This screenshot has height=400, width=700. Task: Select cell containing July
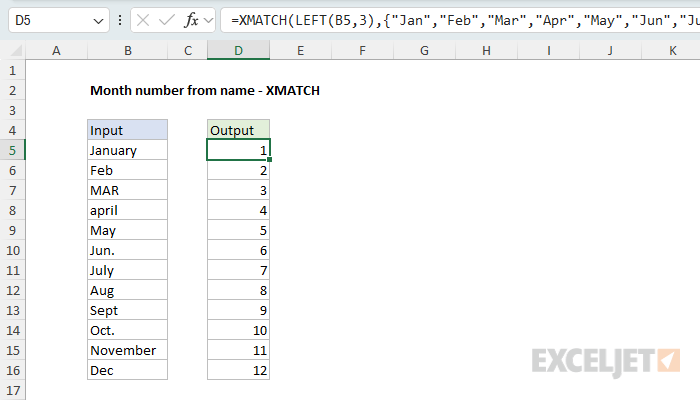tap(128, 271)
